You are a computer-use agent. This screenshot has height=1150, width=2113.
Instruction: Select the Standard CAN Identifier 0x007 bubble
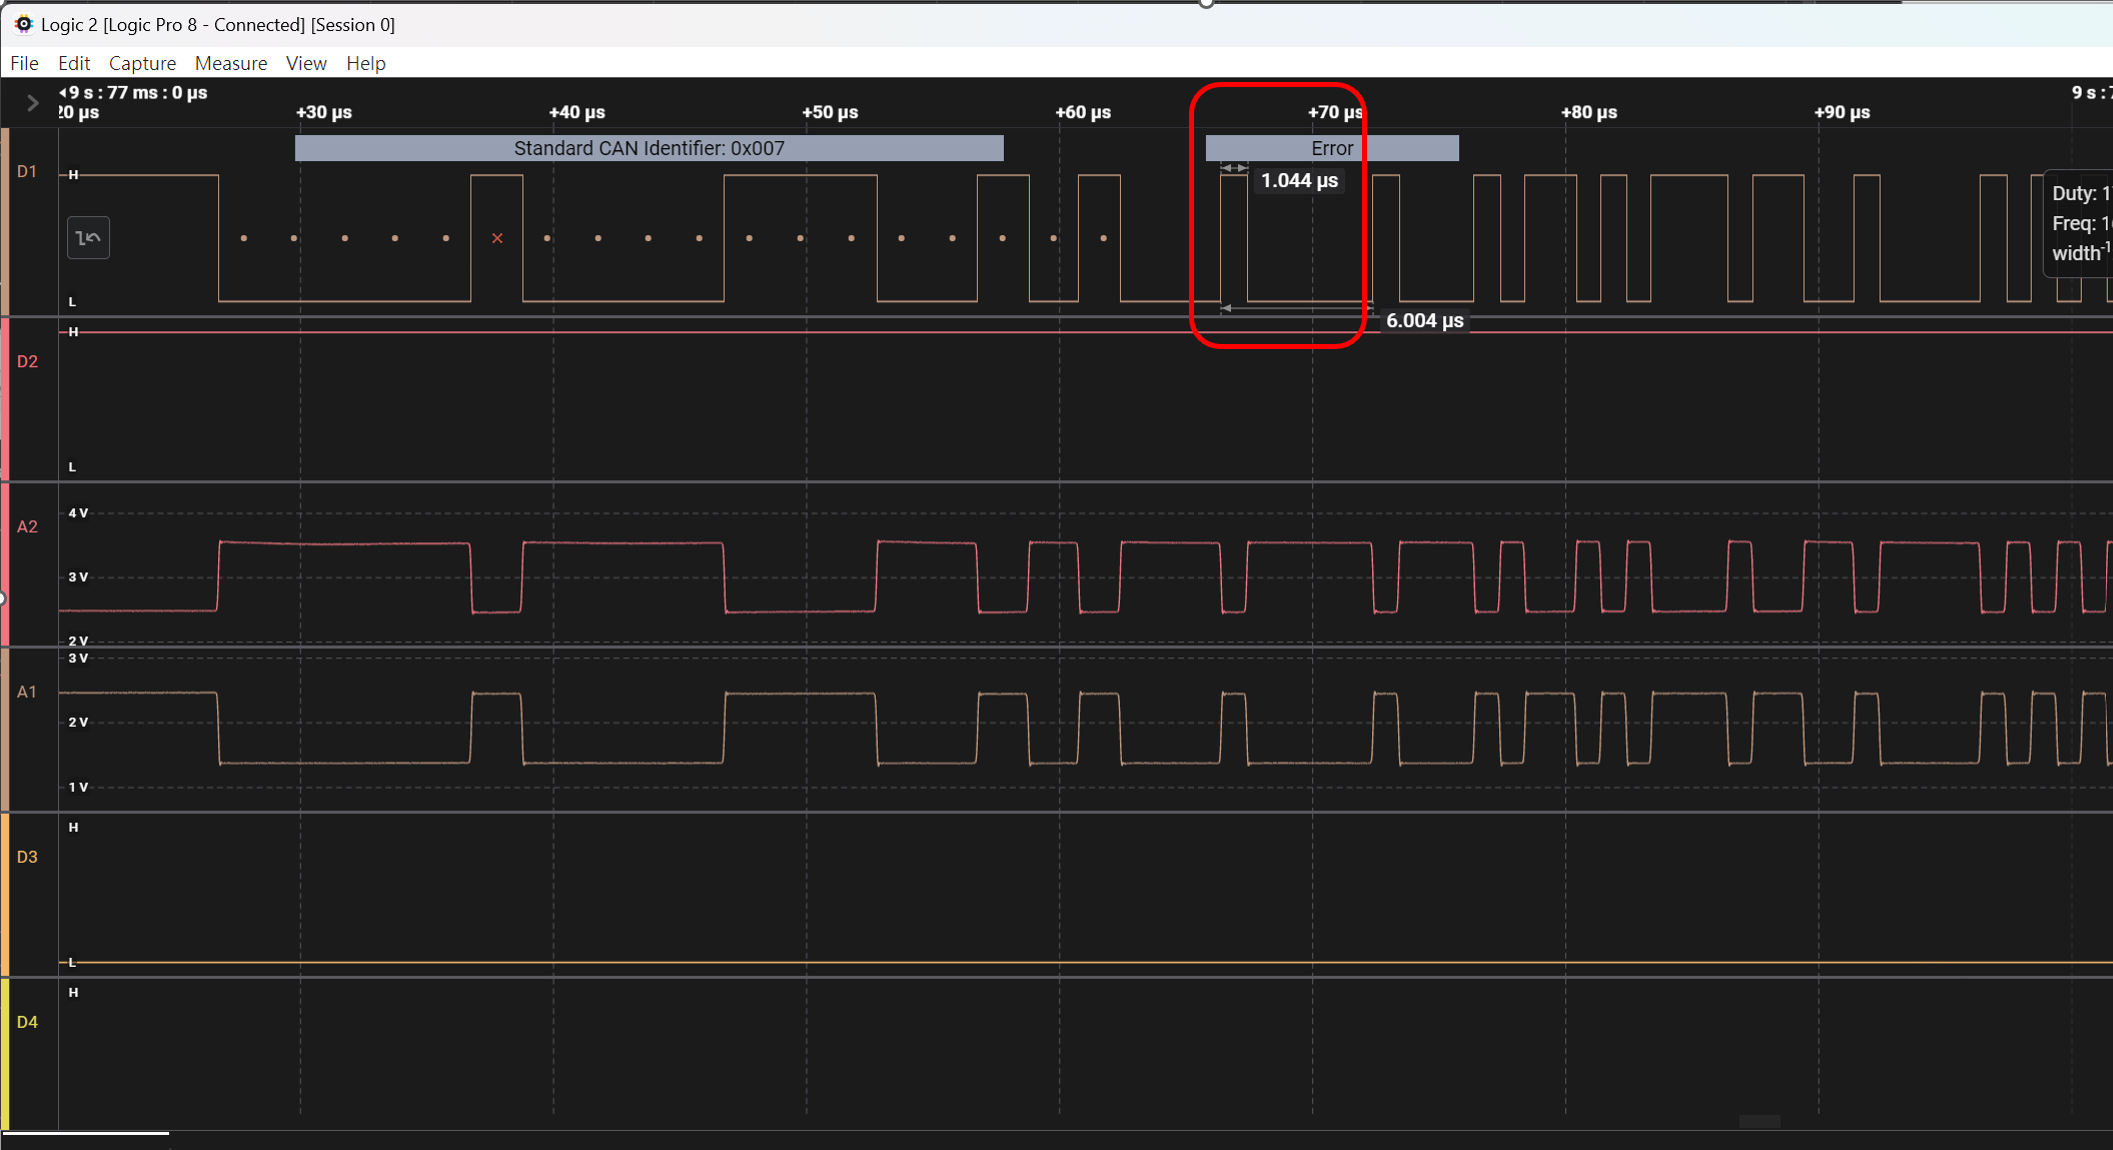649,148
